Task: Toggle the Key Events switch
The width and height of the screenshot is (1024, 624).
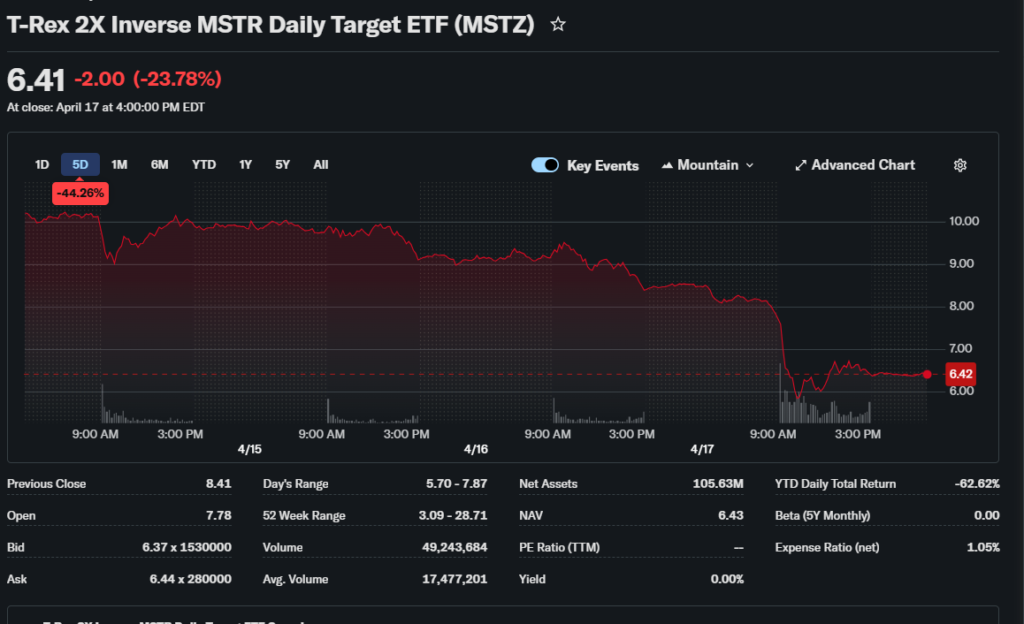Action: coord(545,165)
